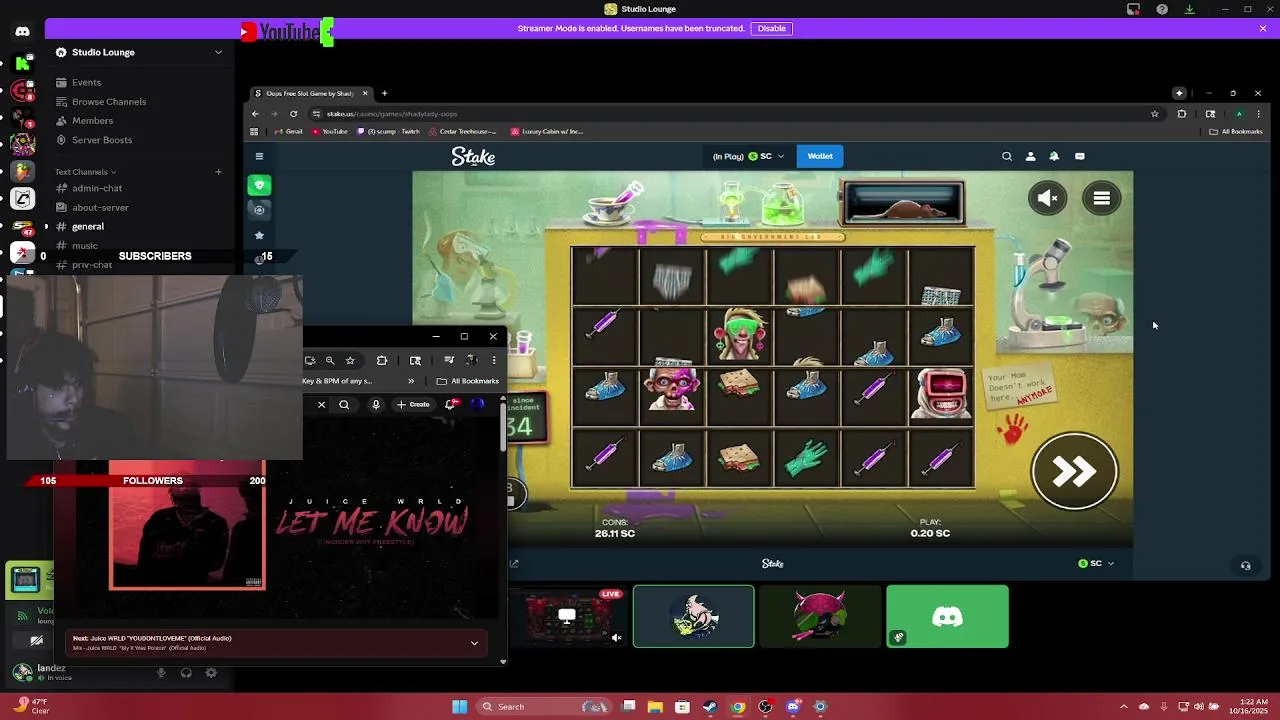This screenshot has width=1280, height=720.
Task: Add a channel with the Text Channels plus
Action: click(x=218, y=172)
